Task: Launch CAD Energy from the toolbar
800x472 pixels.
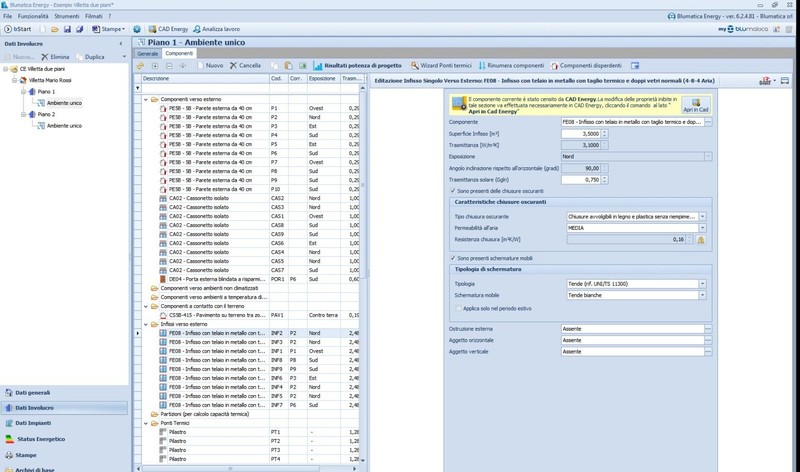Action: (x=168, y=29)
